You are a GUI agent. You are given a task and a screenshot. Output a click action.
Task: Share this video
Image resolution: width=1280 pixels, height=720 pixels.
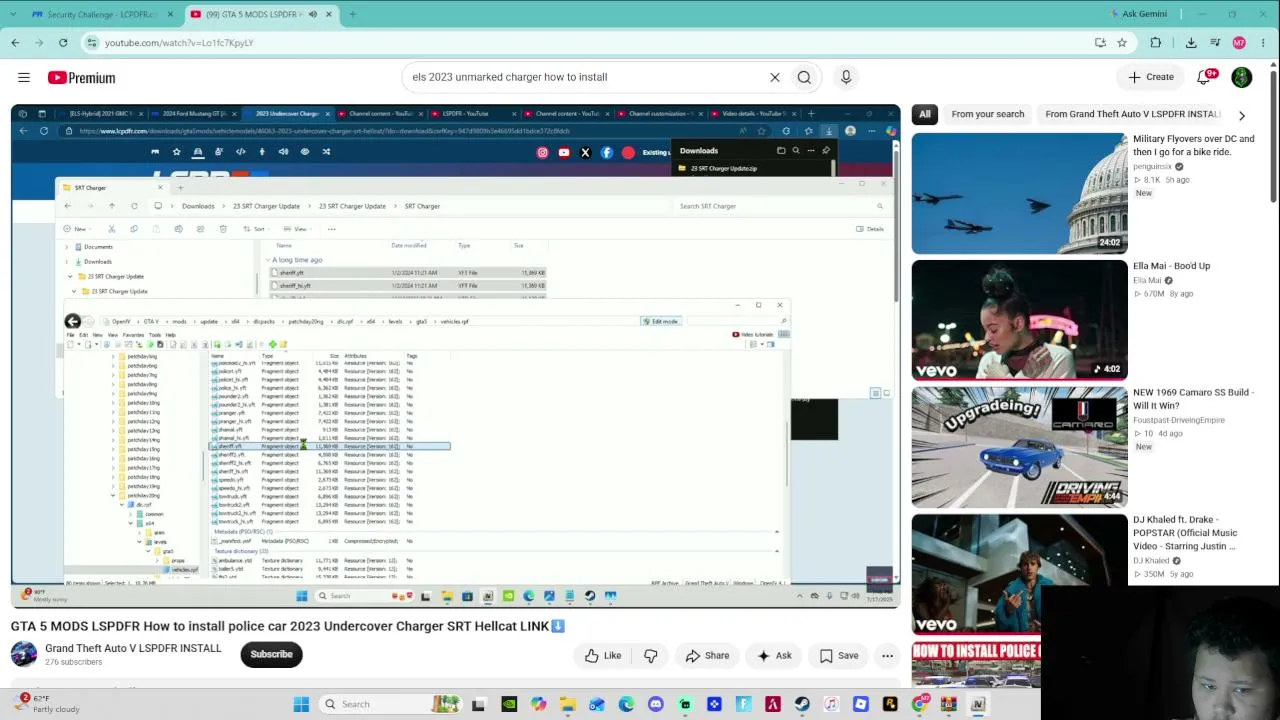(707, 656)
